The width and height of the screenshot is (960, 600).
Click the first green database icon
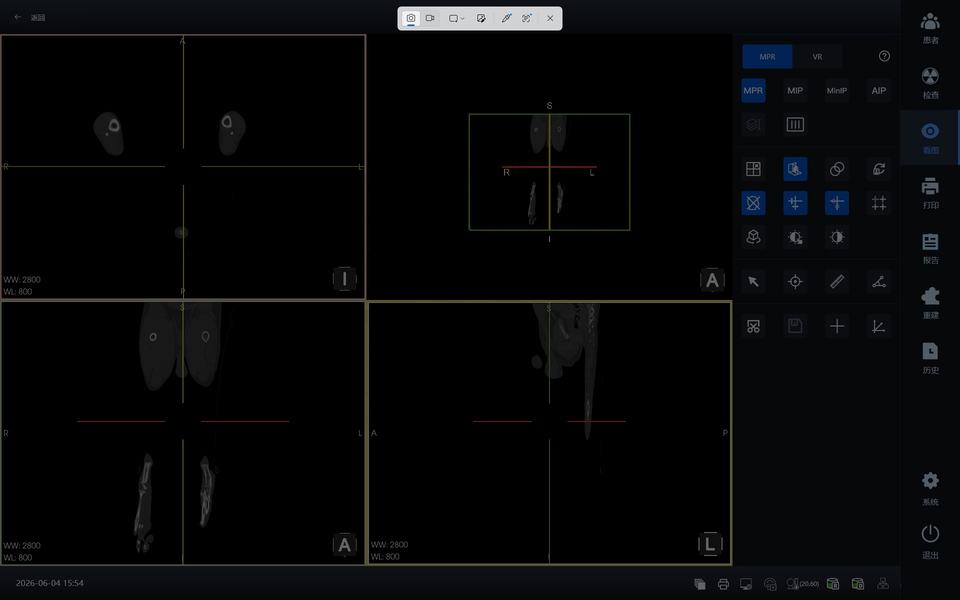point(833,583)
